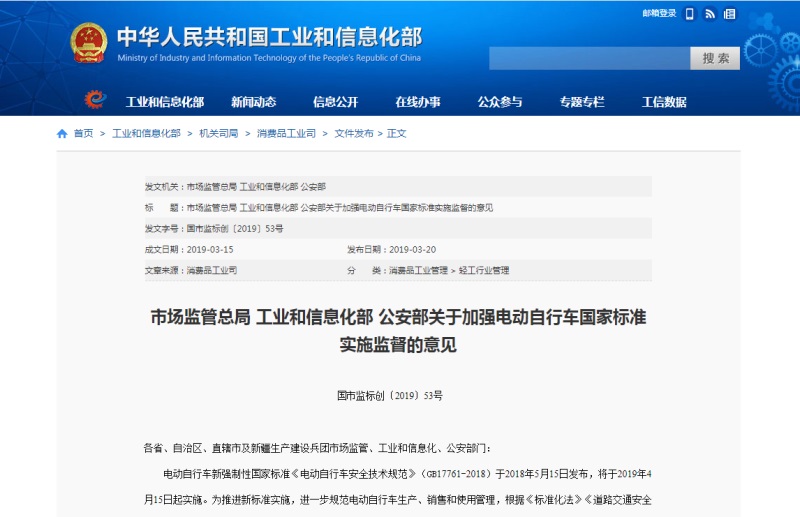Open the mobile version phone icon
This screenshot has width=800, height=517.
689,14
